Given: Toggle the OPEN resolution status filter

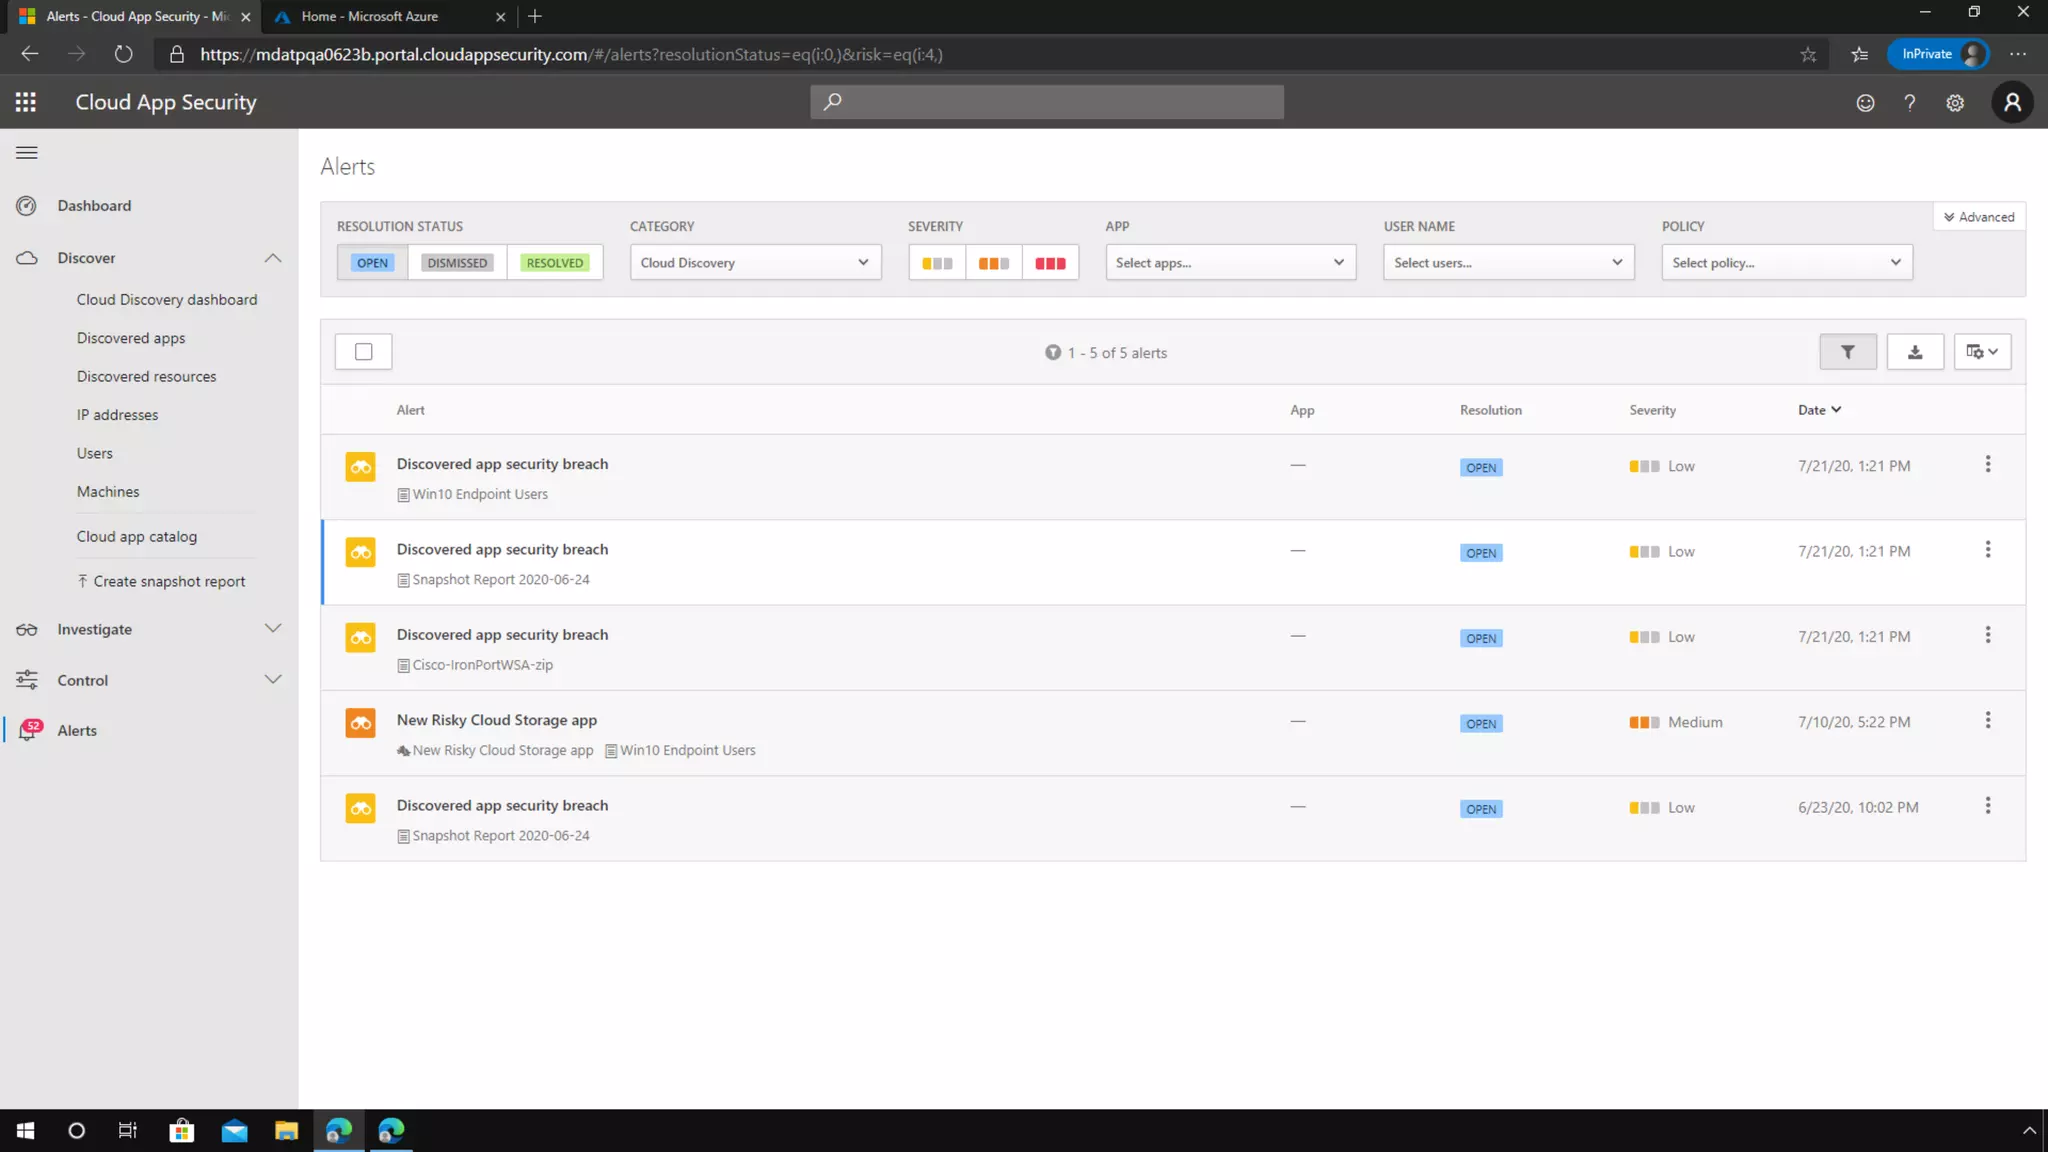Looking at the screenshot, I should click(372, 263).
